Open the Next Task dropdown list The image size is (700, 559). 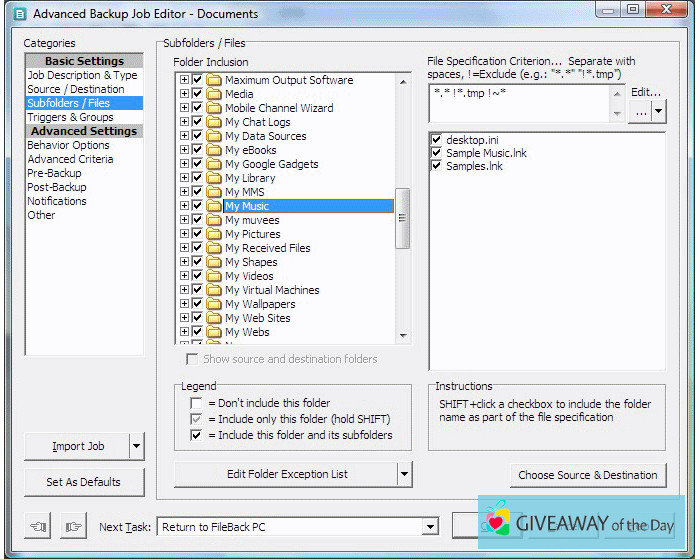click(x=430, y=526)
